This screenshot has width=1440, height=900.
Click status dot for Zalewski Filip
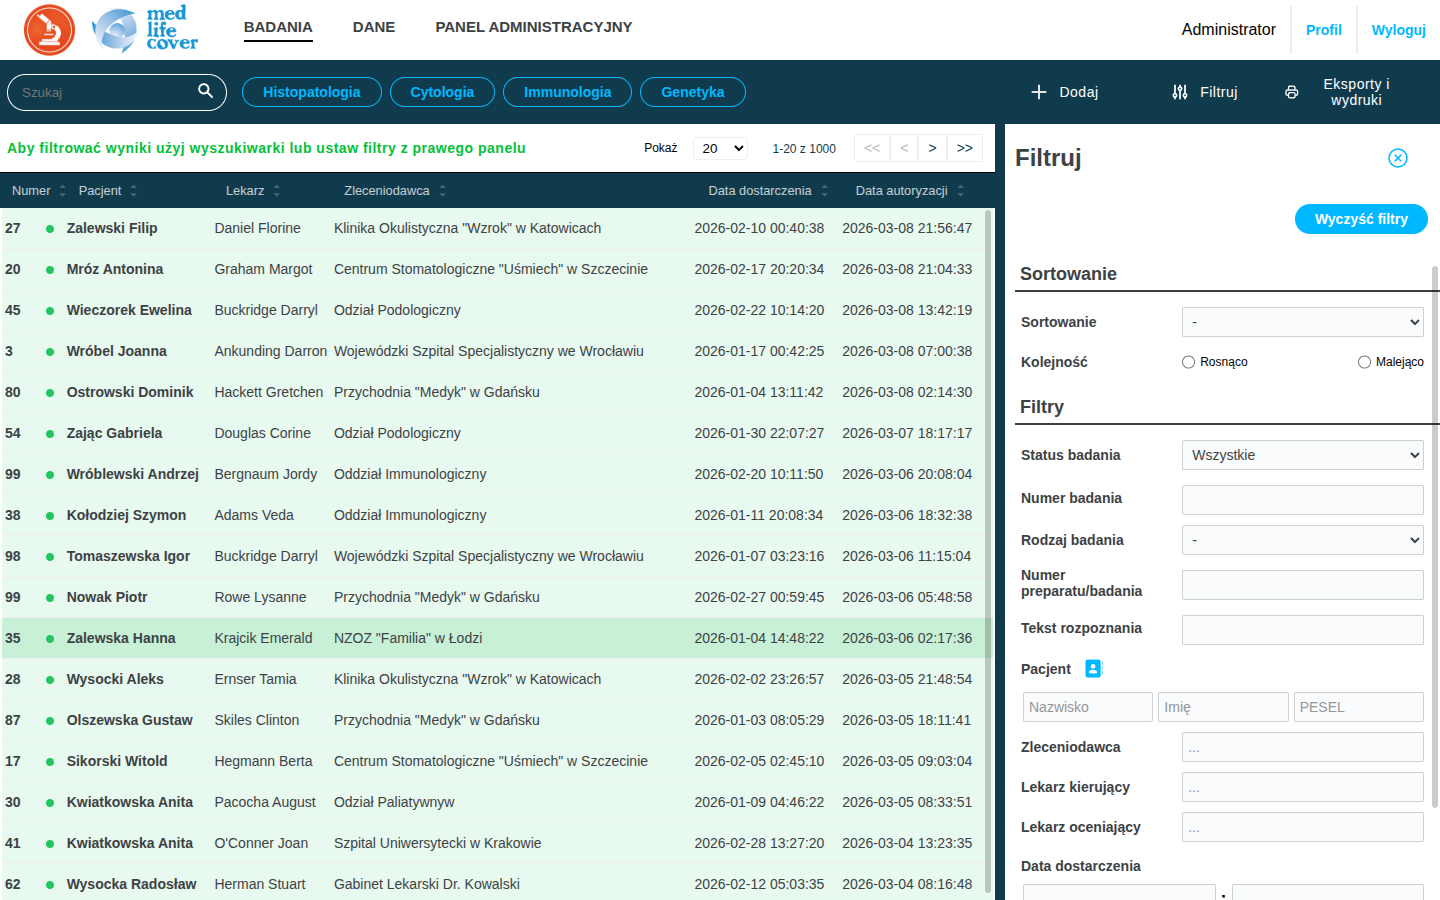click(x=50, y=229)
